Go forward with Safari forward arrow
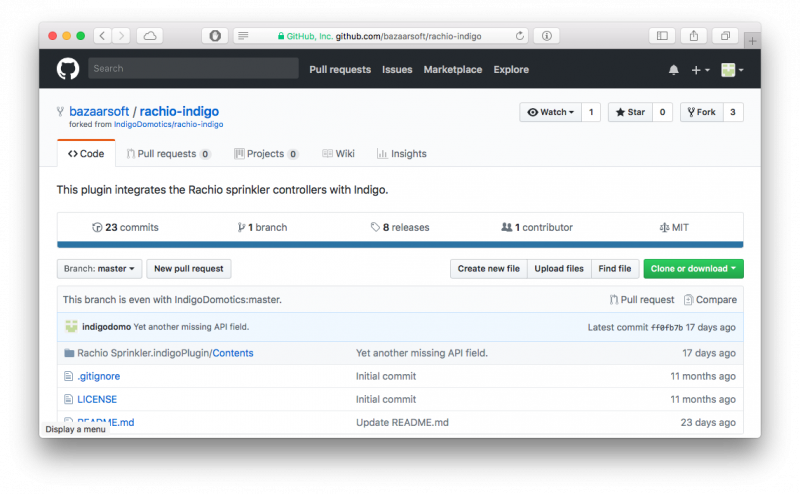This screenshot has height=494, width=800. (121, 36)
